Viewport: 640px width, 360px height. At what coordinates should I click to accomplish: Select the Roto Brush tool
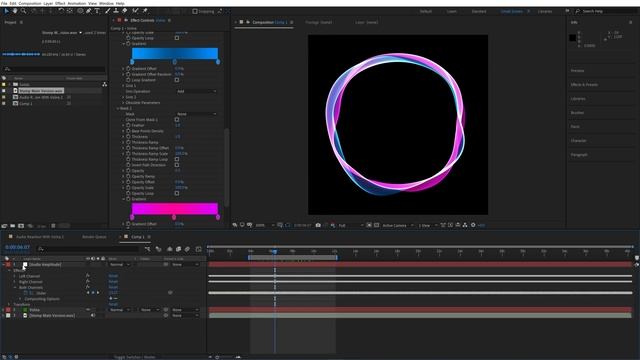(x=135, y=11)
